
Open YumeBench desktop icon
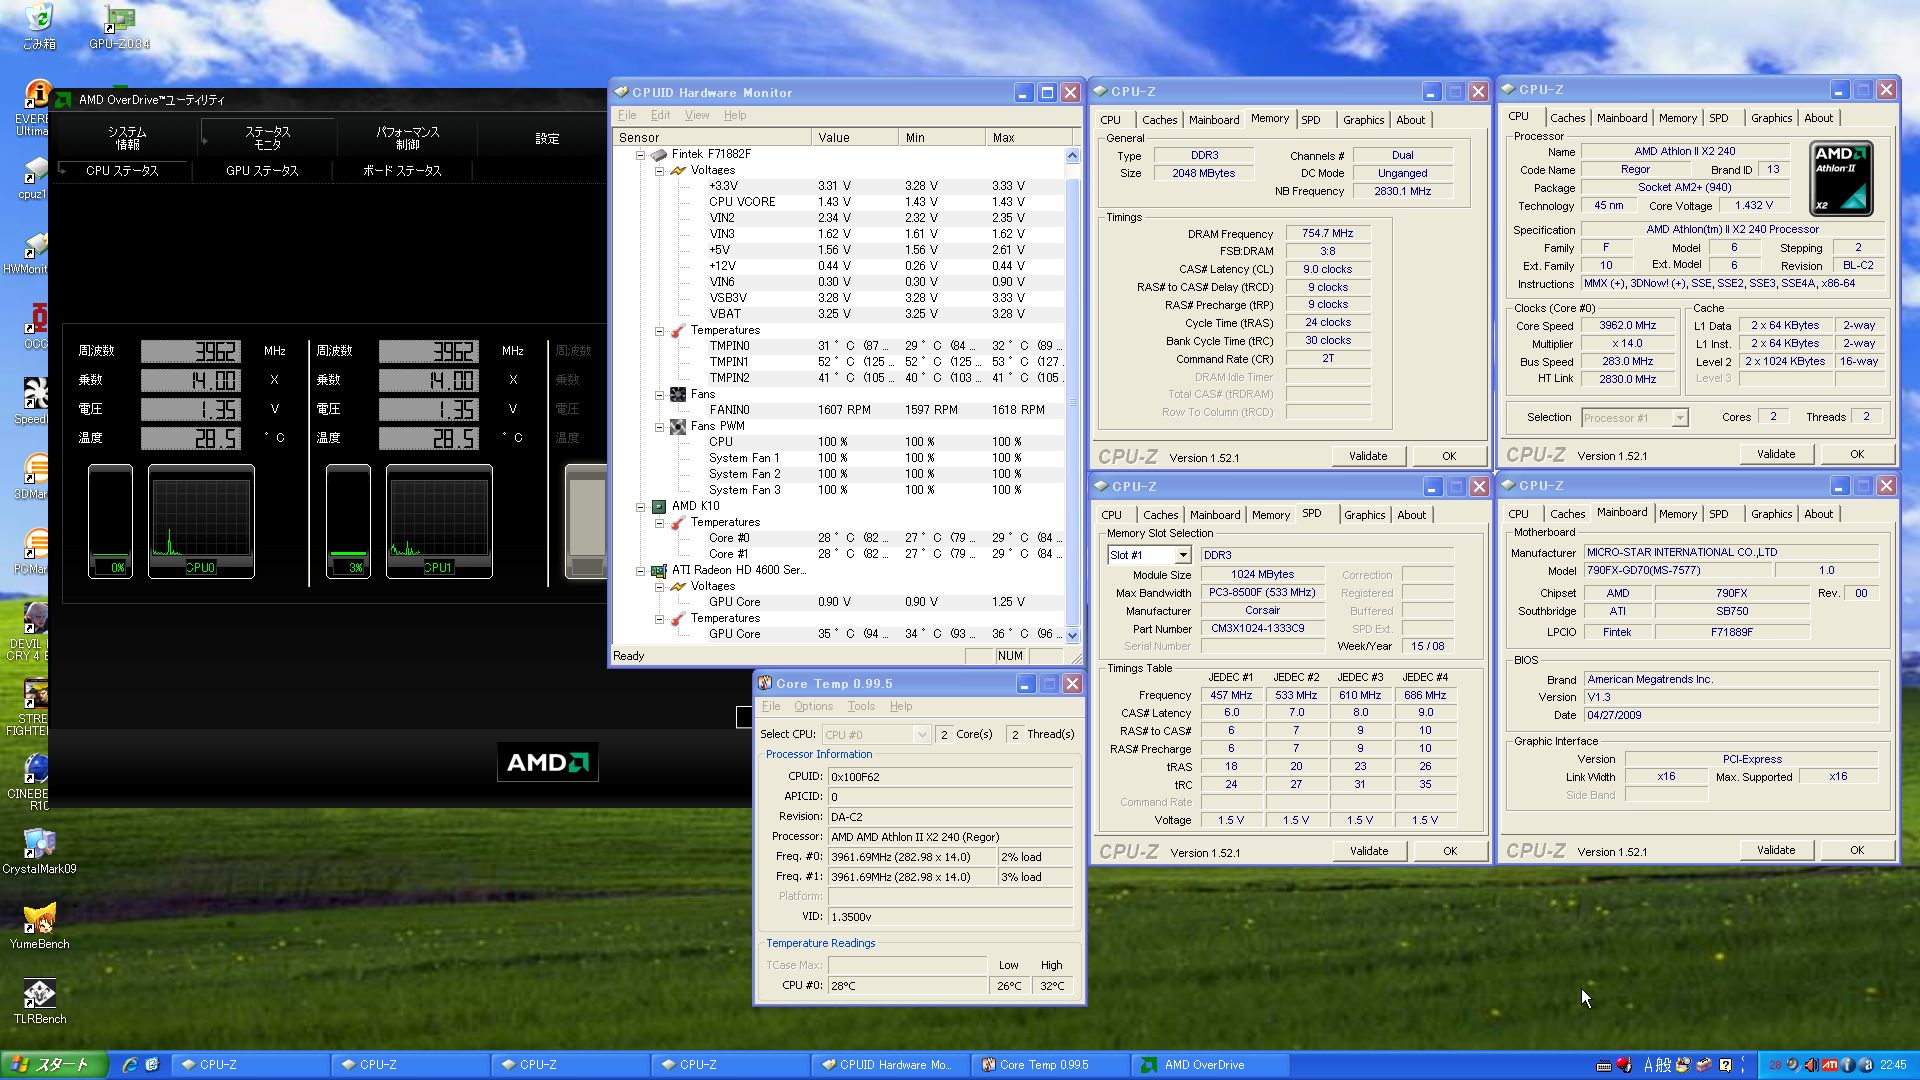point(39,919)
